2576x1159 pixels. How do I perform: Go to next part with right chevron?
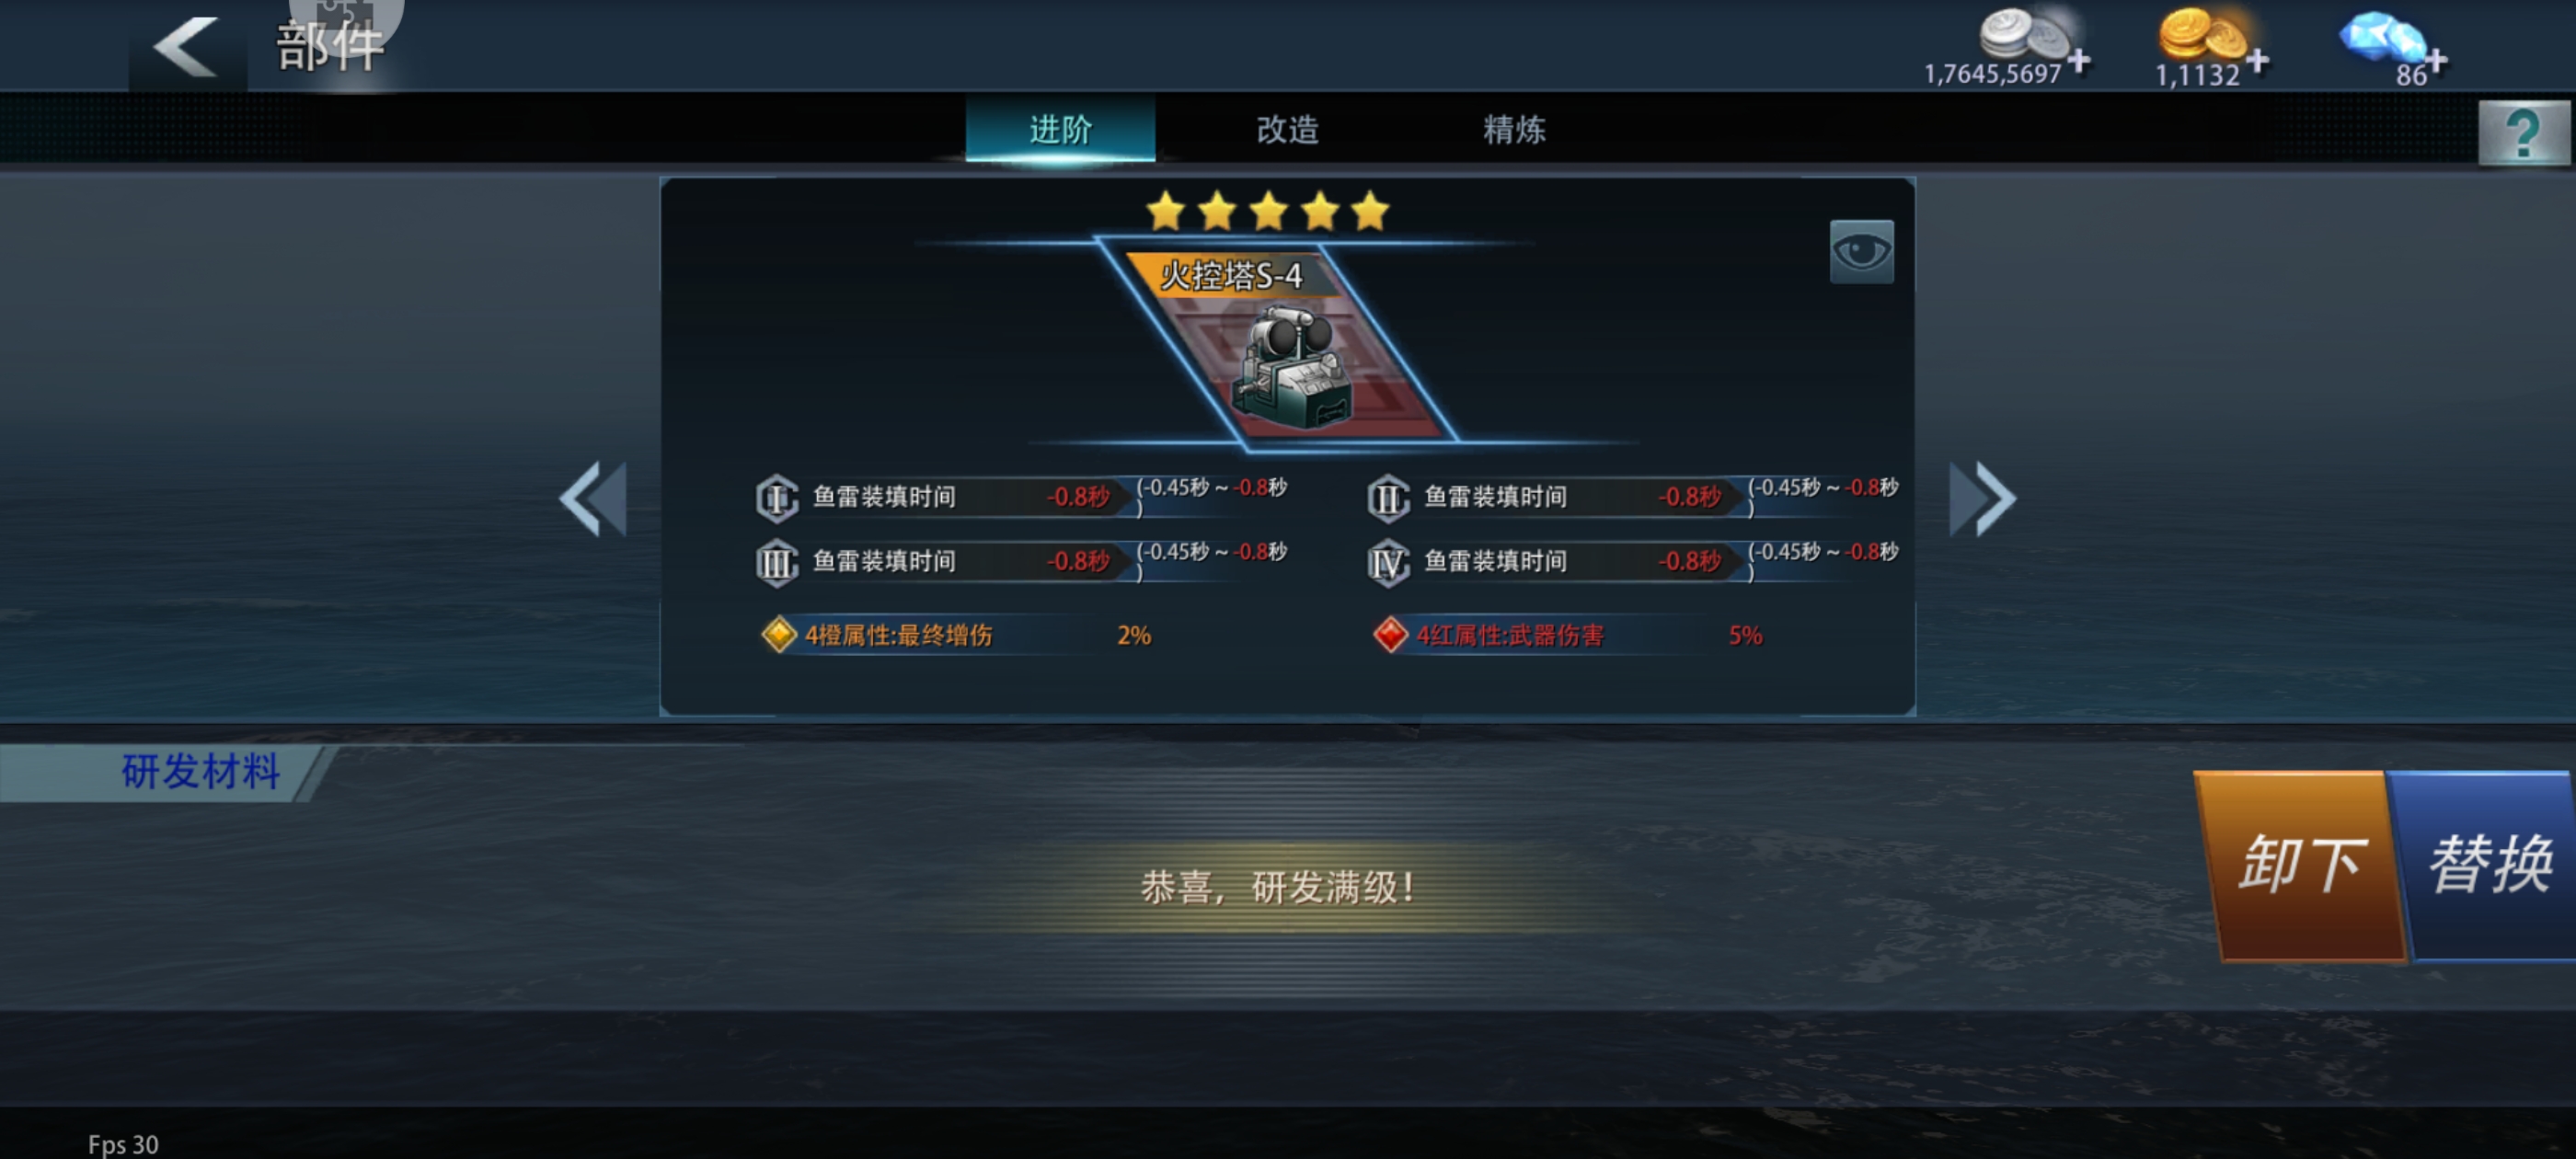click(x=1983, y=498)
